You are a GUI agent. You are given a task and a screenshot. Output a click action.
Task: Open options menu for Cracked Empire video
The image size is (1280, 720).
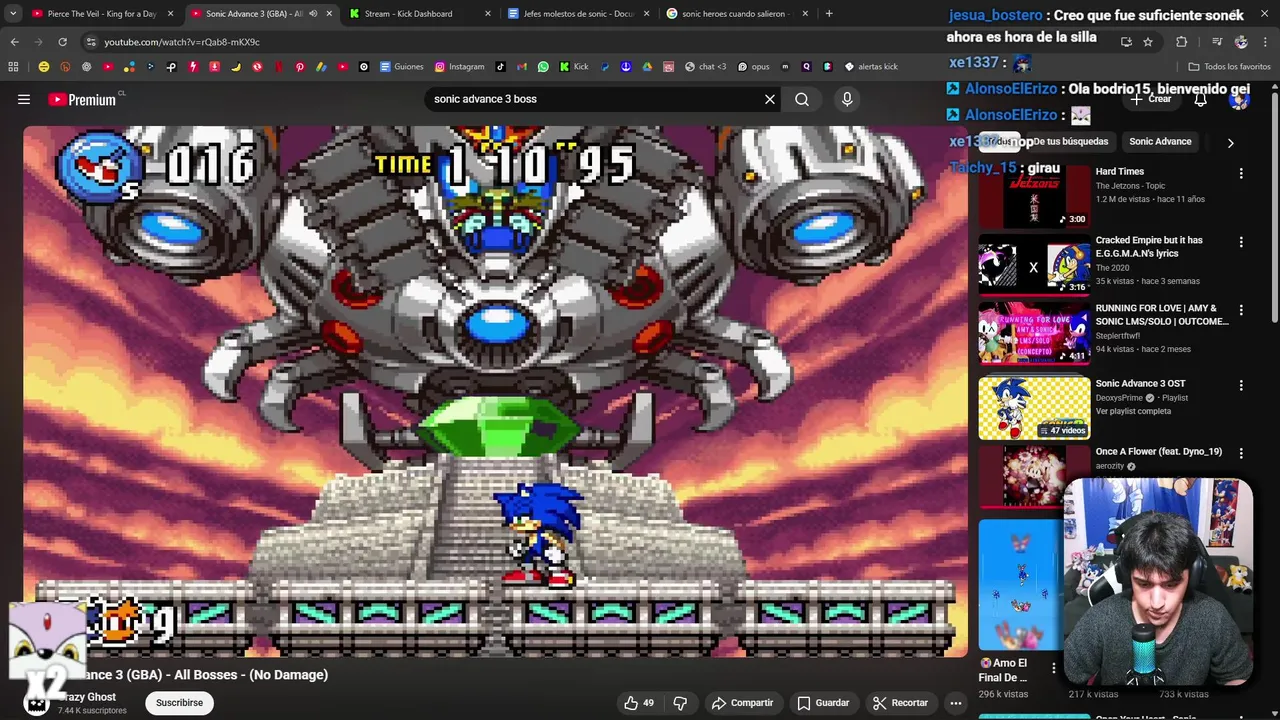(1241, 242)
